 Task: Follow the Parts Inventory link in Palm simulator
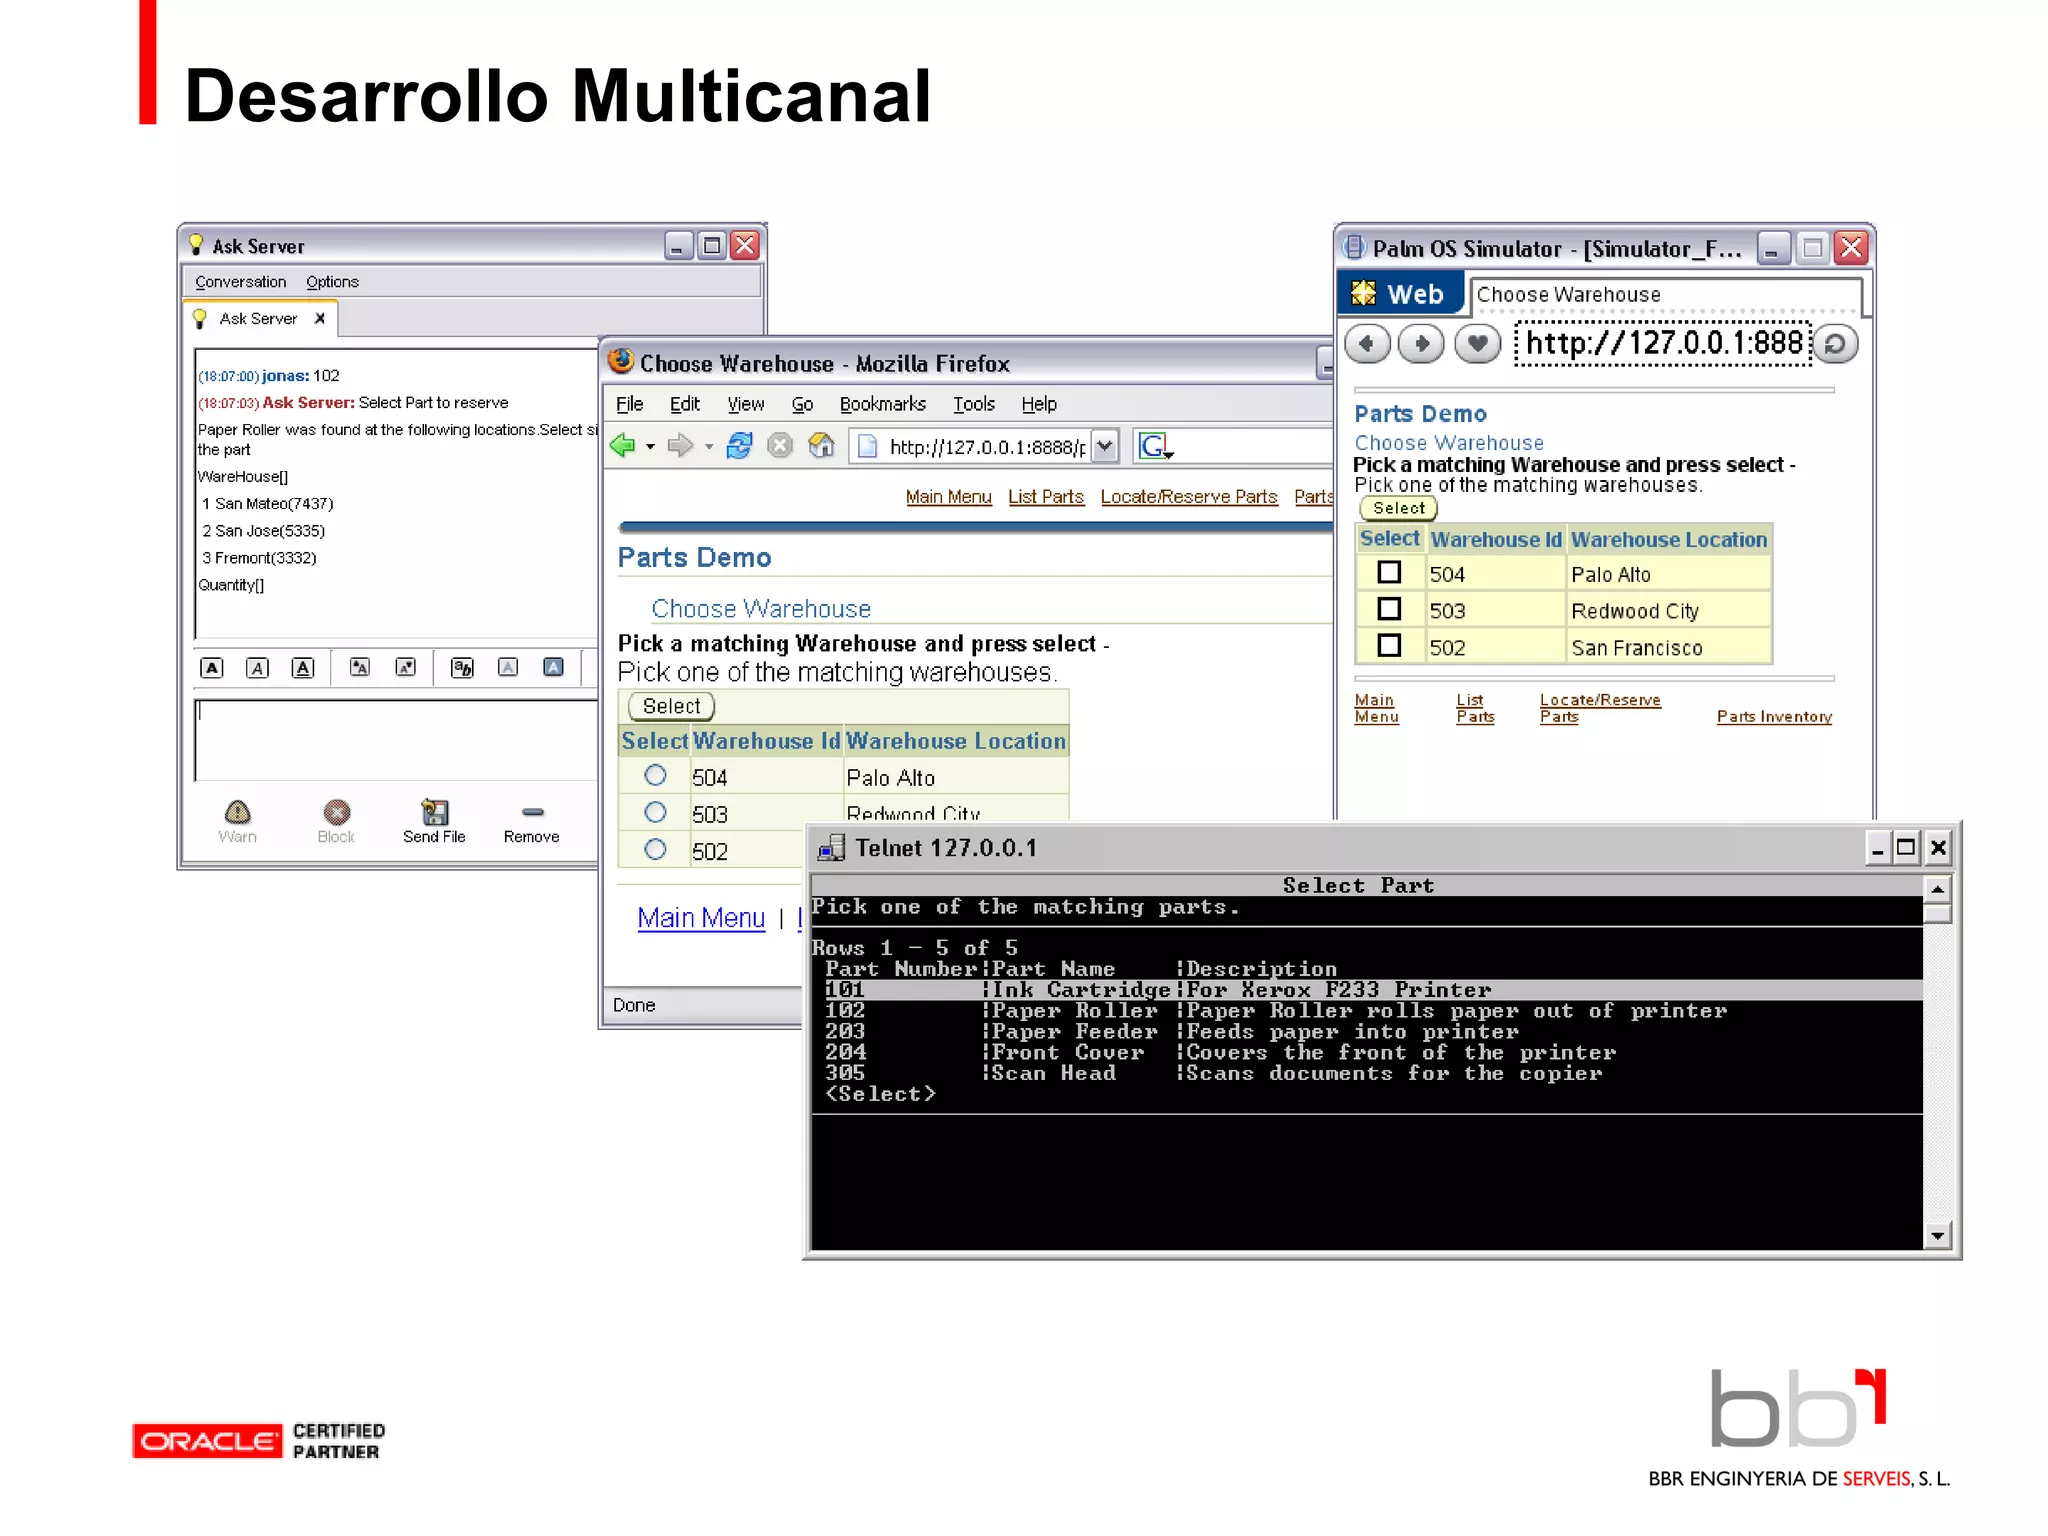point(1774,716)
